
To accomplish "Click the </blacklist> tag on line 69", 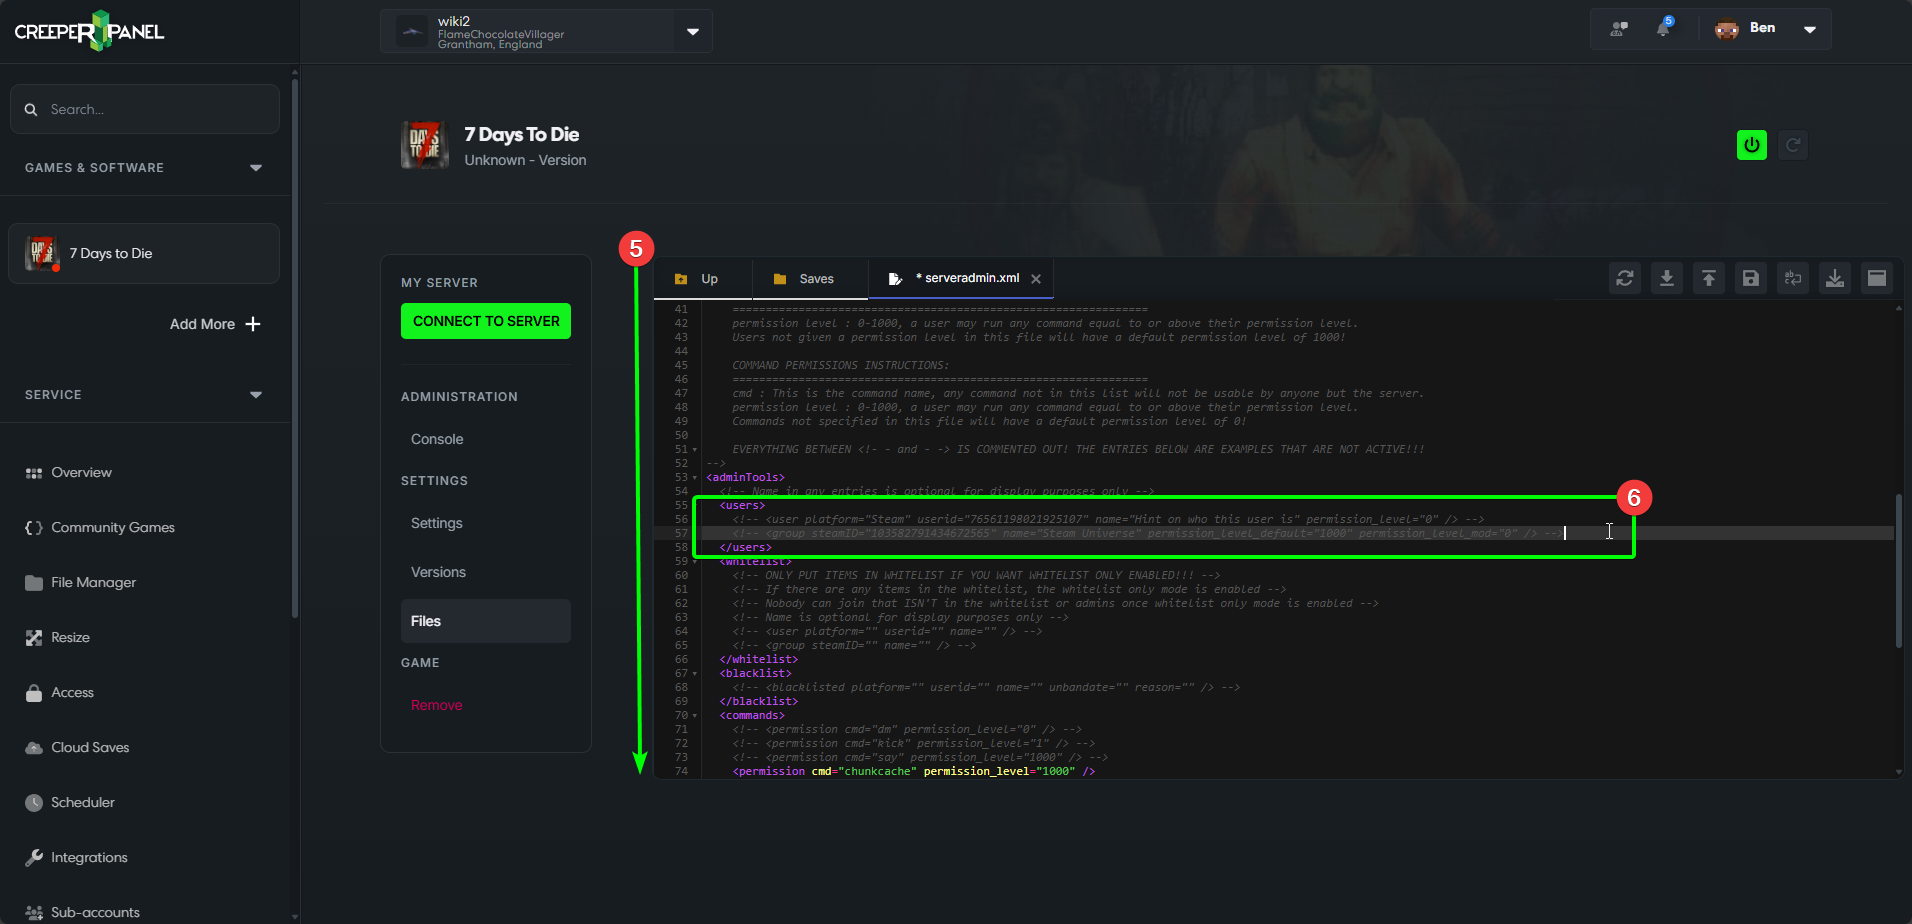I will point(759,702).
